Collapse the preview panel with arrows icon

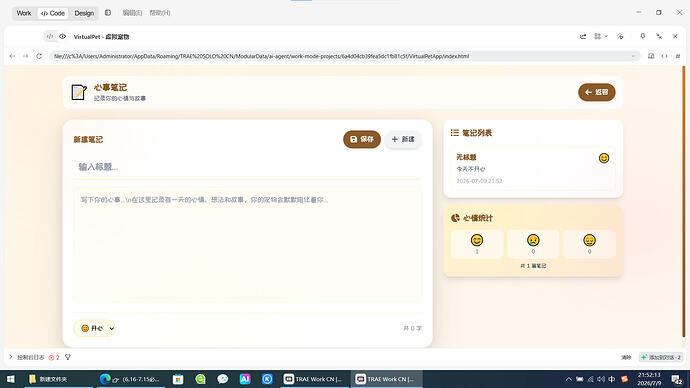tap(659, 37)
